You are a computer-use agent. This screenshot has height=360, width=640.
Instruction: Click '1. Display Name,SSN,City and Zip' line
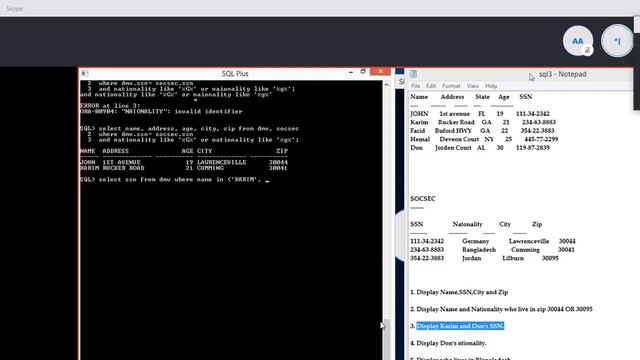(459, 292)
